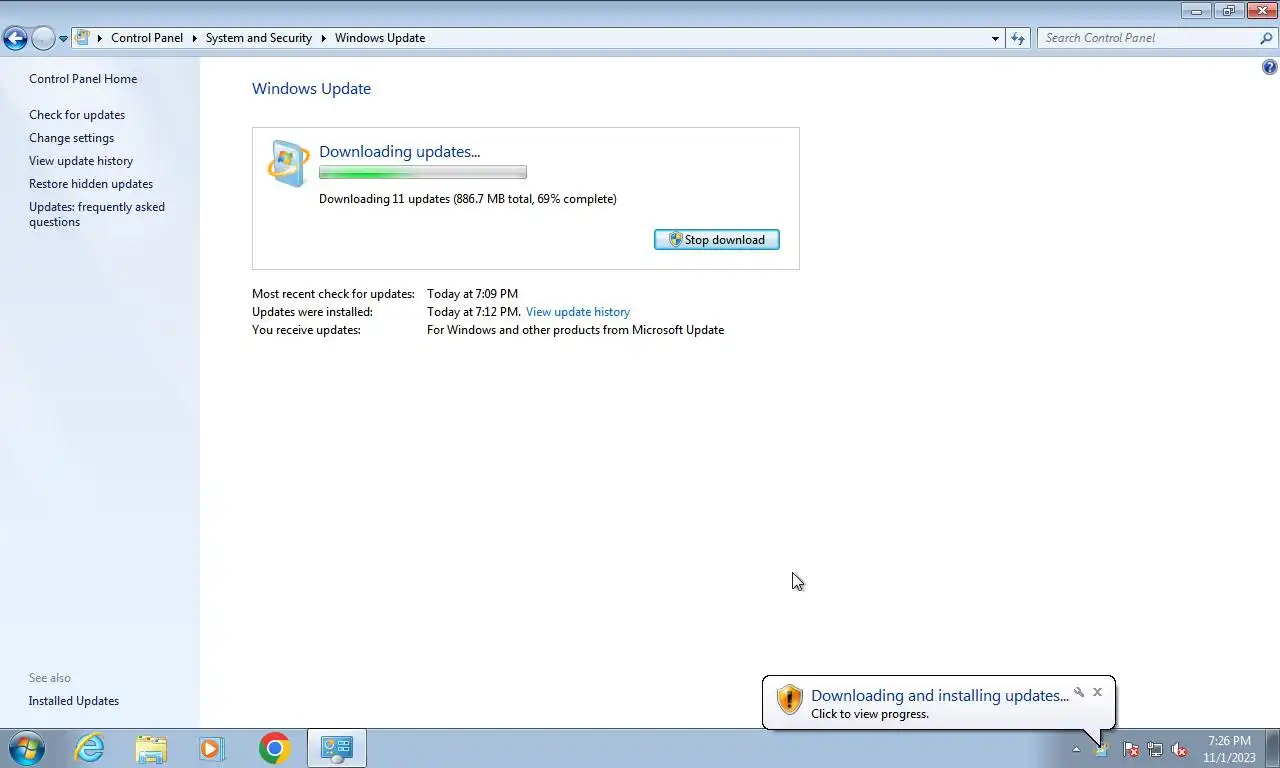Screen dimensions: 1280x768
Task: Click the muted volume tray icon
Action: [x=1179, y=749]
